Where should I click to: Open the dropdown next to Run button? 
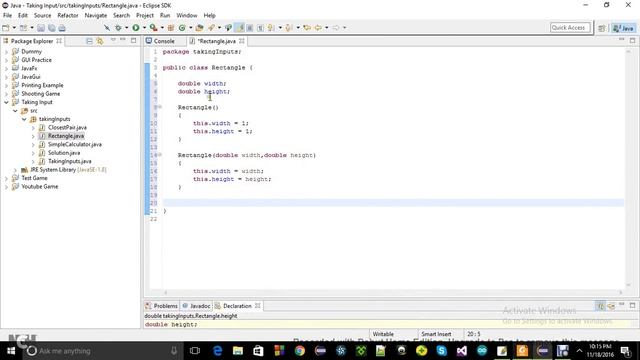click(x=144, y=28)
